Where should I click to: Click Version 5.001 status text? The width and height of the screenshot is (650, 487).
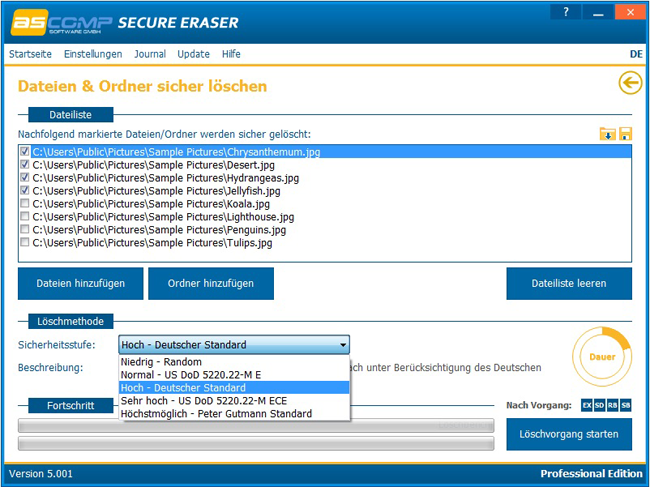coord(41,474)
